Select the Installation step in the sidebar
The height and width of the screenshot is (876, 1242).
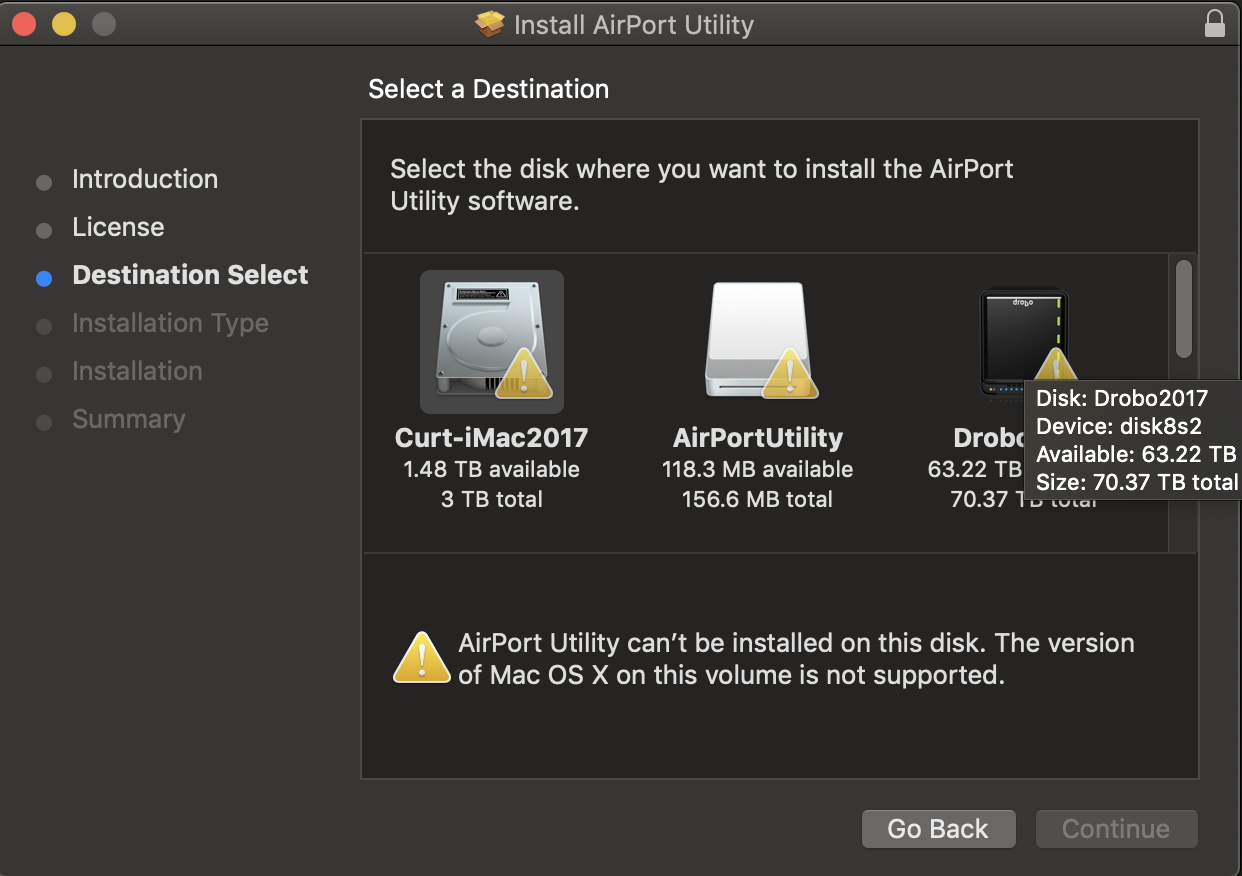click(x=137, y=371)
